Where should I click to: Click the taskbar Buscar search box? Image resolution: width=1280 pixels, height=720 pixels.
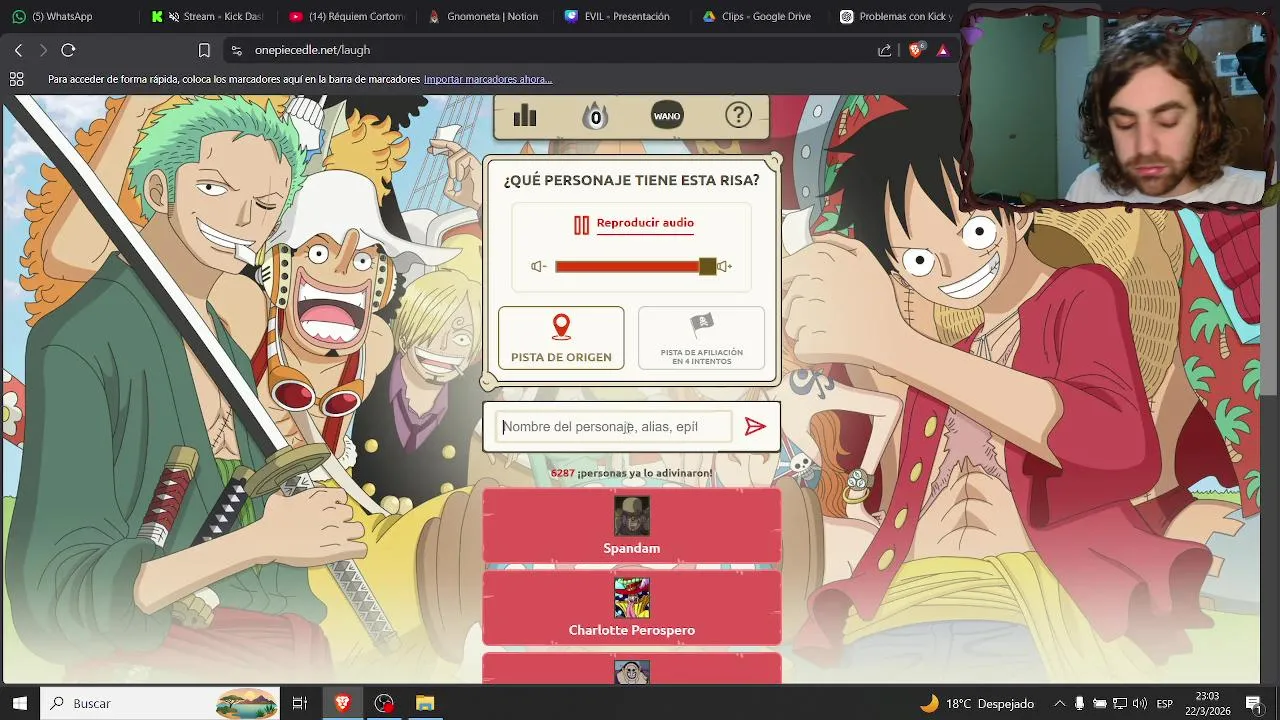160,703
